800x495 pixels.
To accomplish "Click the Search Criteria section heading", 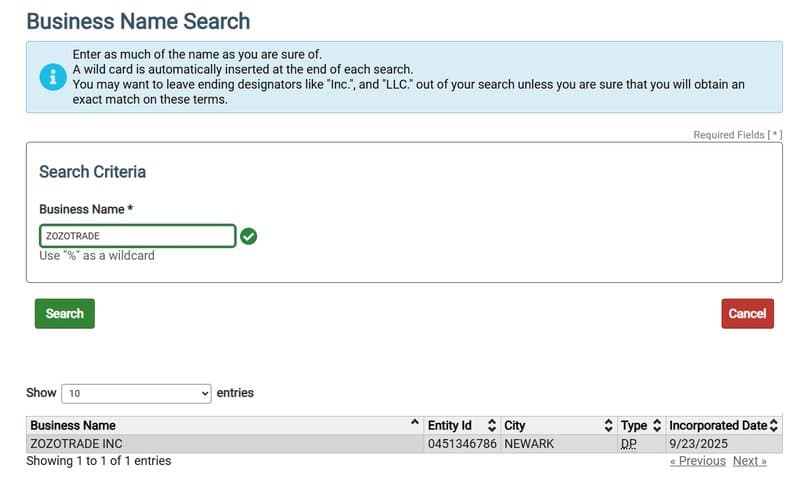I will point(93,171).
